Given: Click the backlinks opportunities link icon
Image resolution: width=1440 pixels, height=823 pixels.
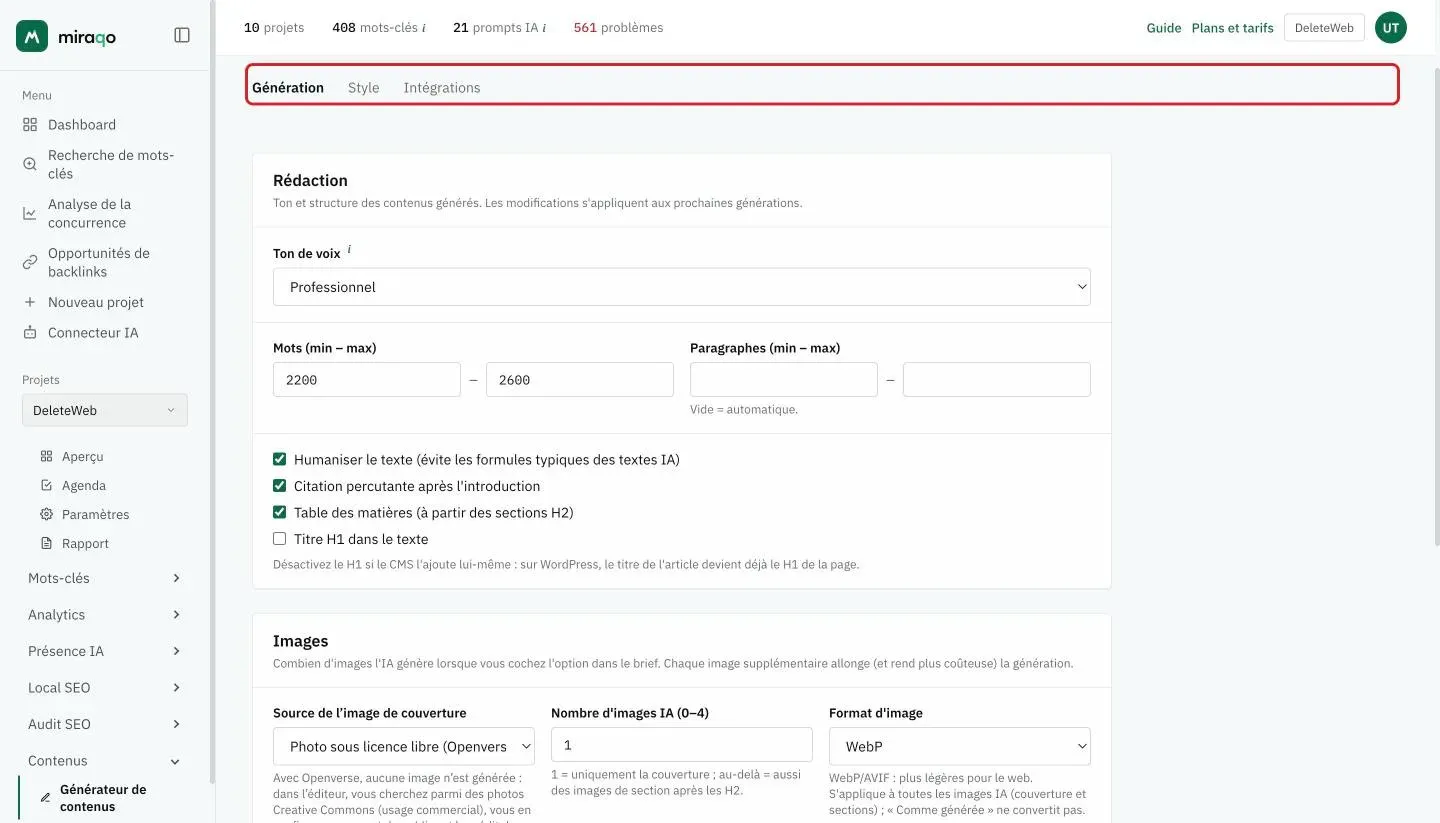Looking at the screenshot, I should [x=30, y=262].
